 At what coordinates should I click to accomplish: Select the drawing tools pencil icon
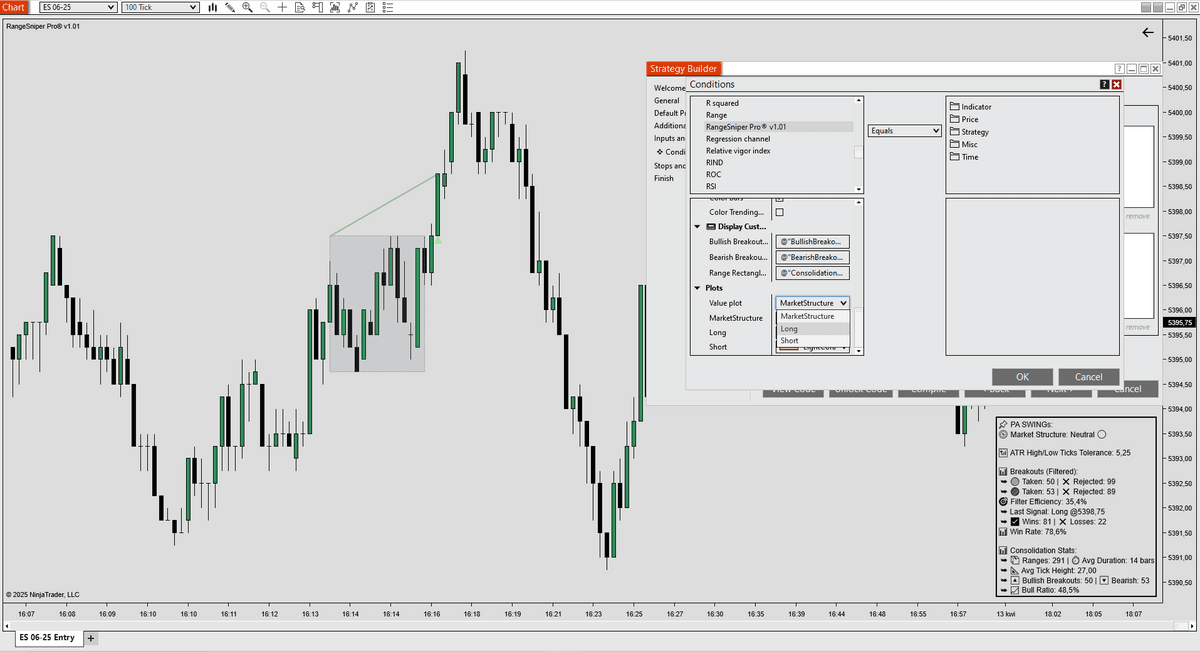(x=230, y=7)
